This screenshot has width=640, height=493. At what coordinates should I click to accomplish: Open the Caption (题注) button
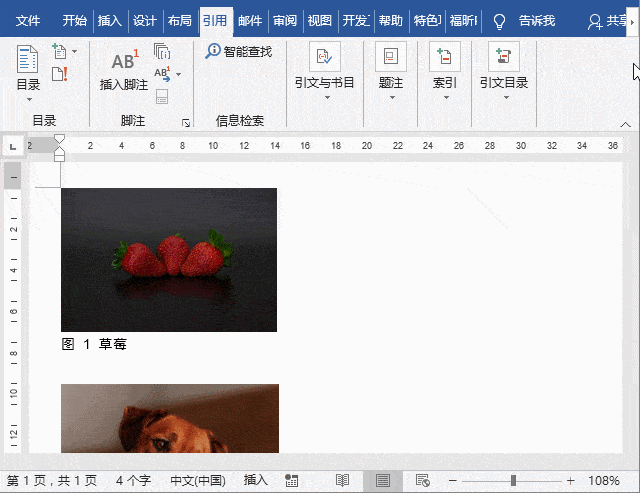[391, 72]
